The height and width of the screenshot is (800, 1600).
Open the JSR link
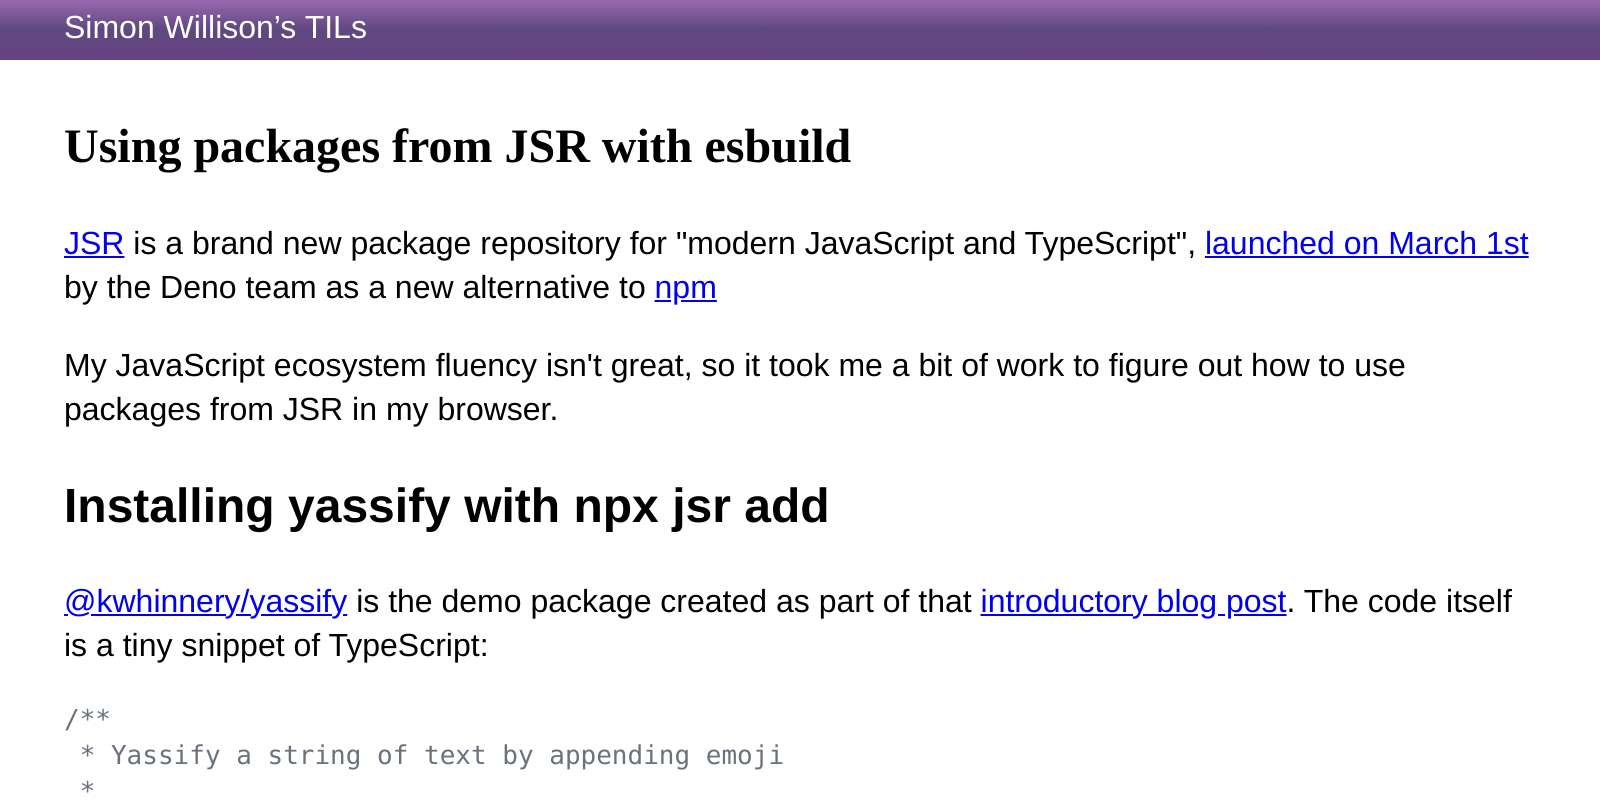(93, 244)
